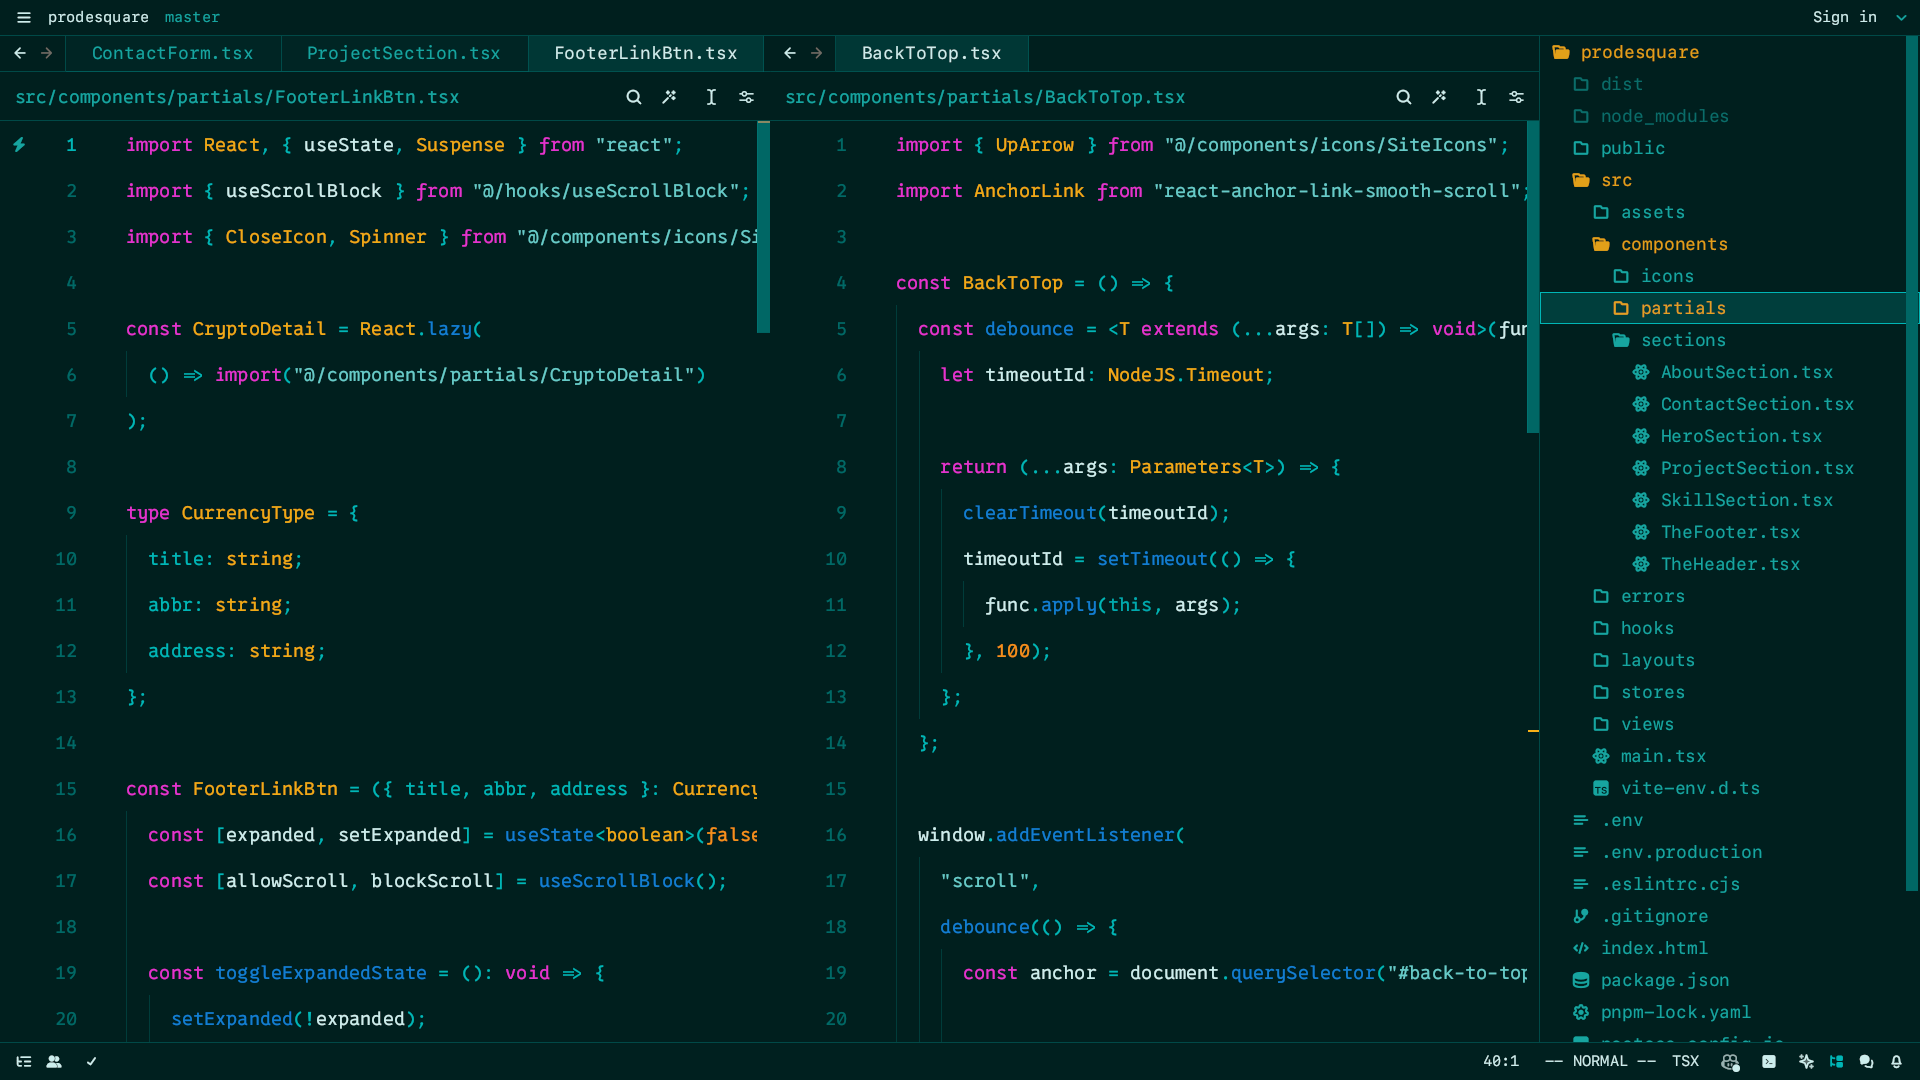Click selection cursor icon in FooterLinkBtn.tsx toolbar
Image resolution: width=1920 pixels, height=1080 pixels.
711,97
